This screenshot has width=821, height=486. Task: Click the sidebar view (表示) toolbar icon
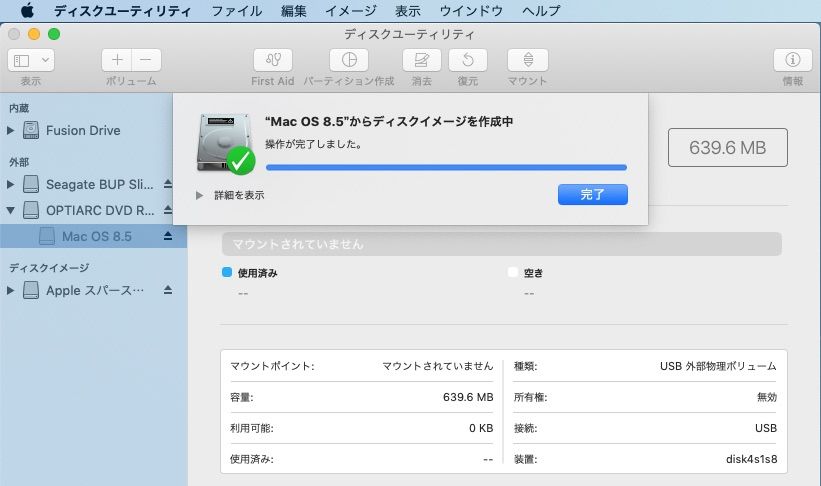pyautogui.click(x=21, y=60)
